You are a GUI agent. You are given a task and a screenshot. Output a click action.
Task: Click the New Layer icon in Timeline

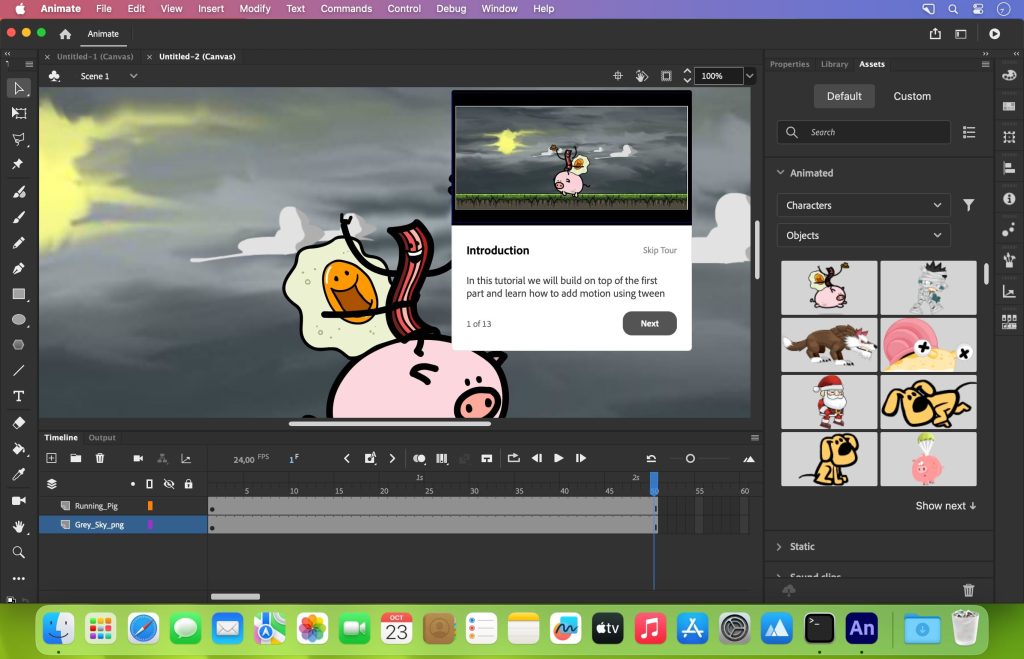coord(51,458)
